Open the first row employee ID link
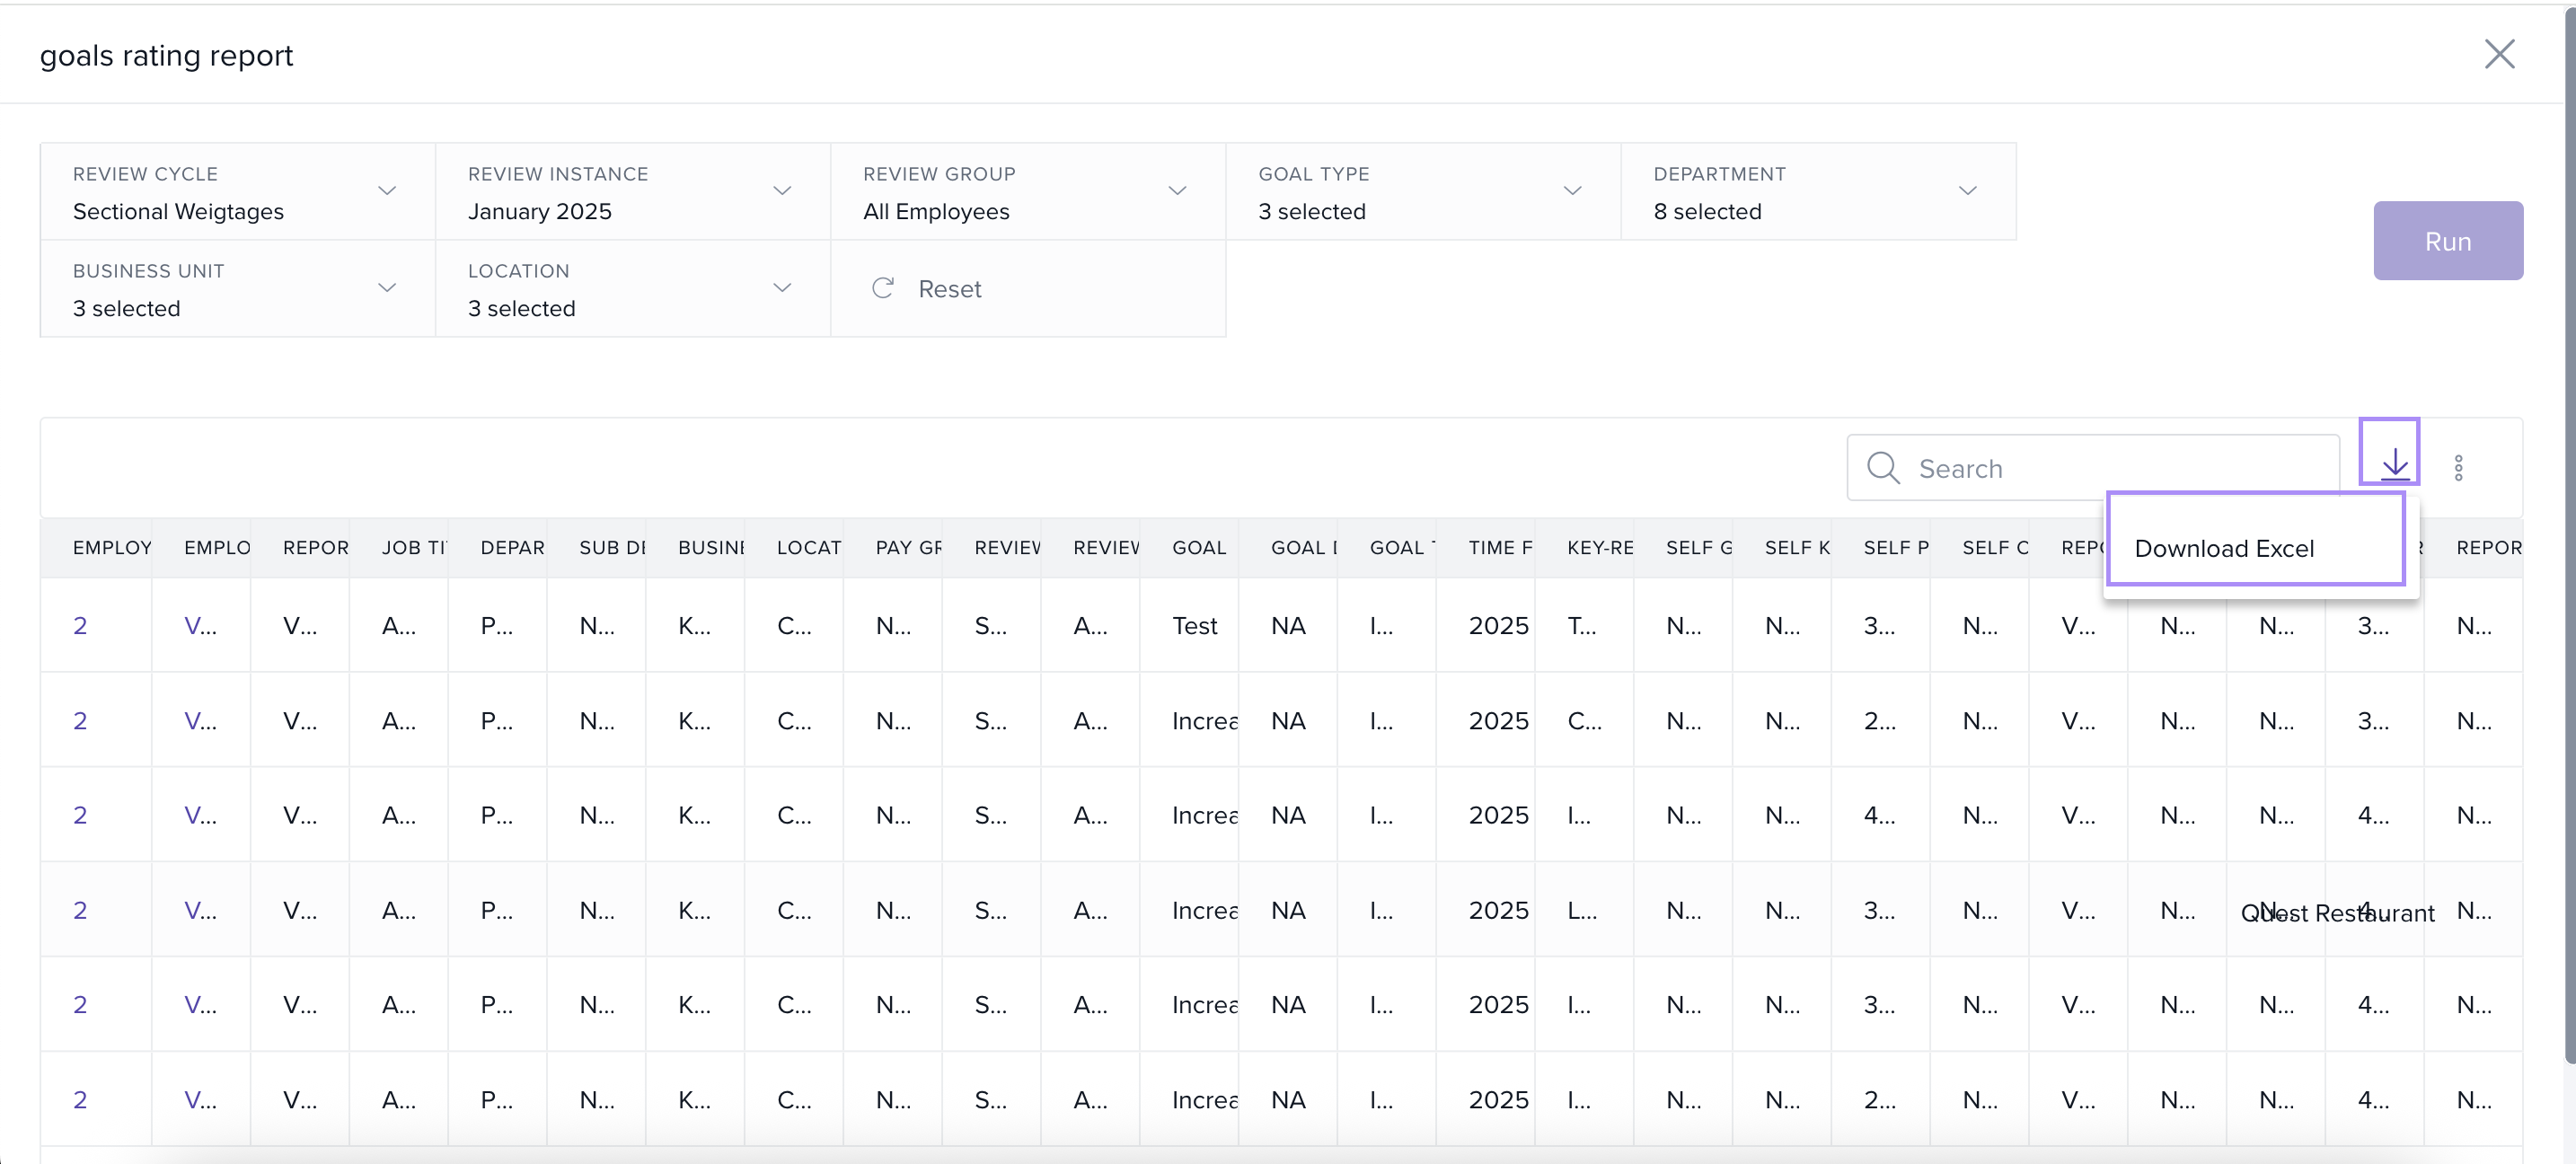 point(80,626)
